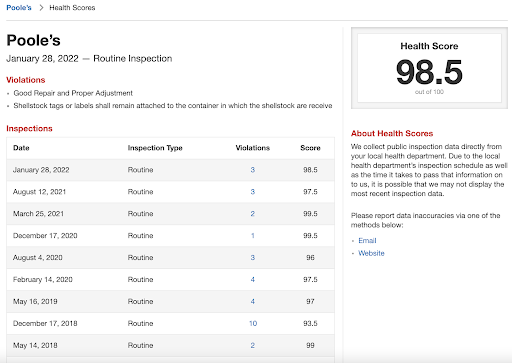Click score 99.5 in the December 2020 row
This screenshot has height=363, width=512.
click(310, 236)
